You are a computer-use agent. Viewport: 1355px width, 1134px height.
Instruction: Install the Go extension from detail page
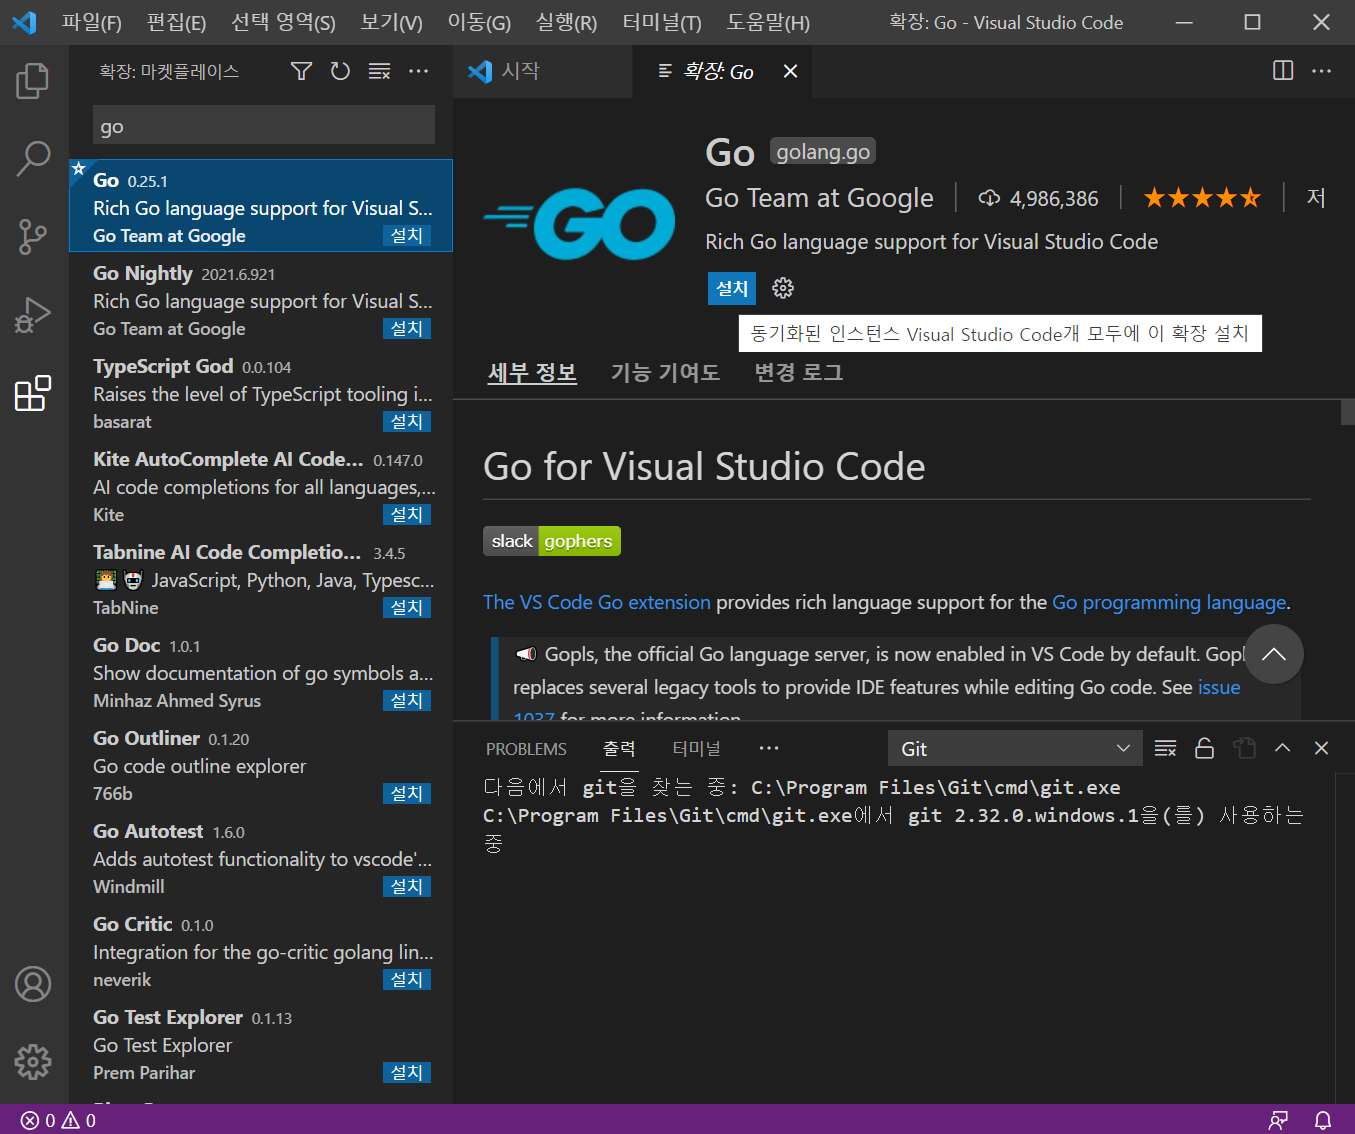coord(732,288)
